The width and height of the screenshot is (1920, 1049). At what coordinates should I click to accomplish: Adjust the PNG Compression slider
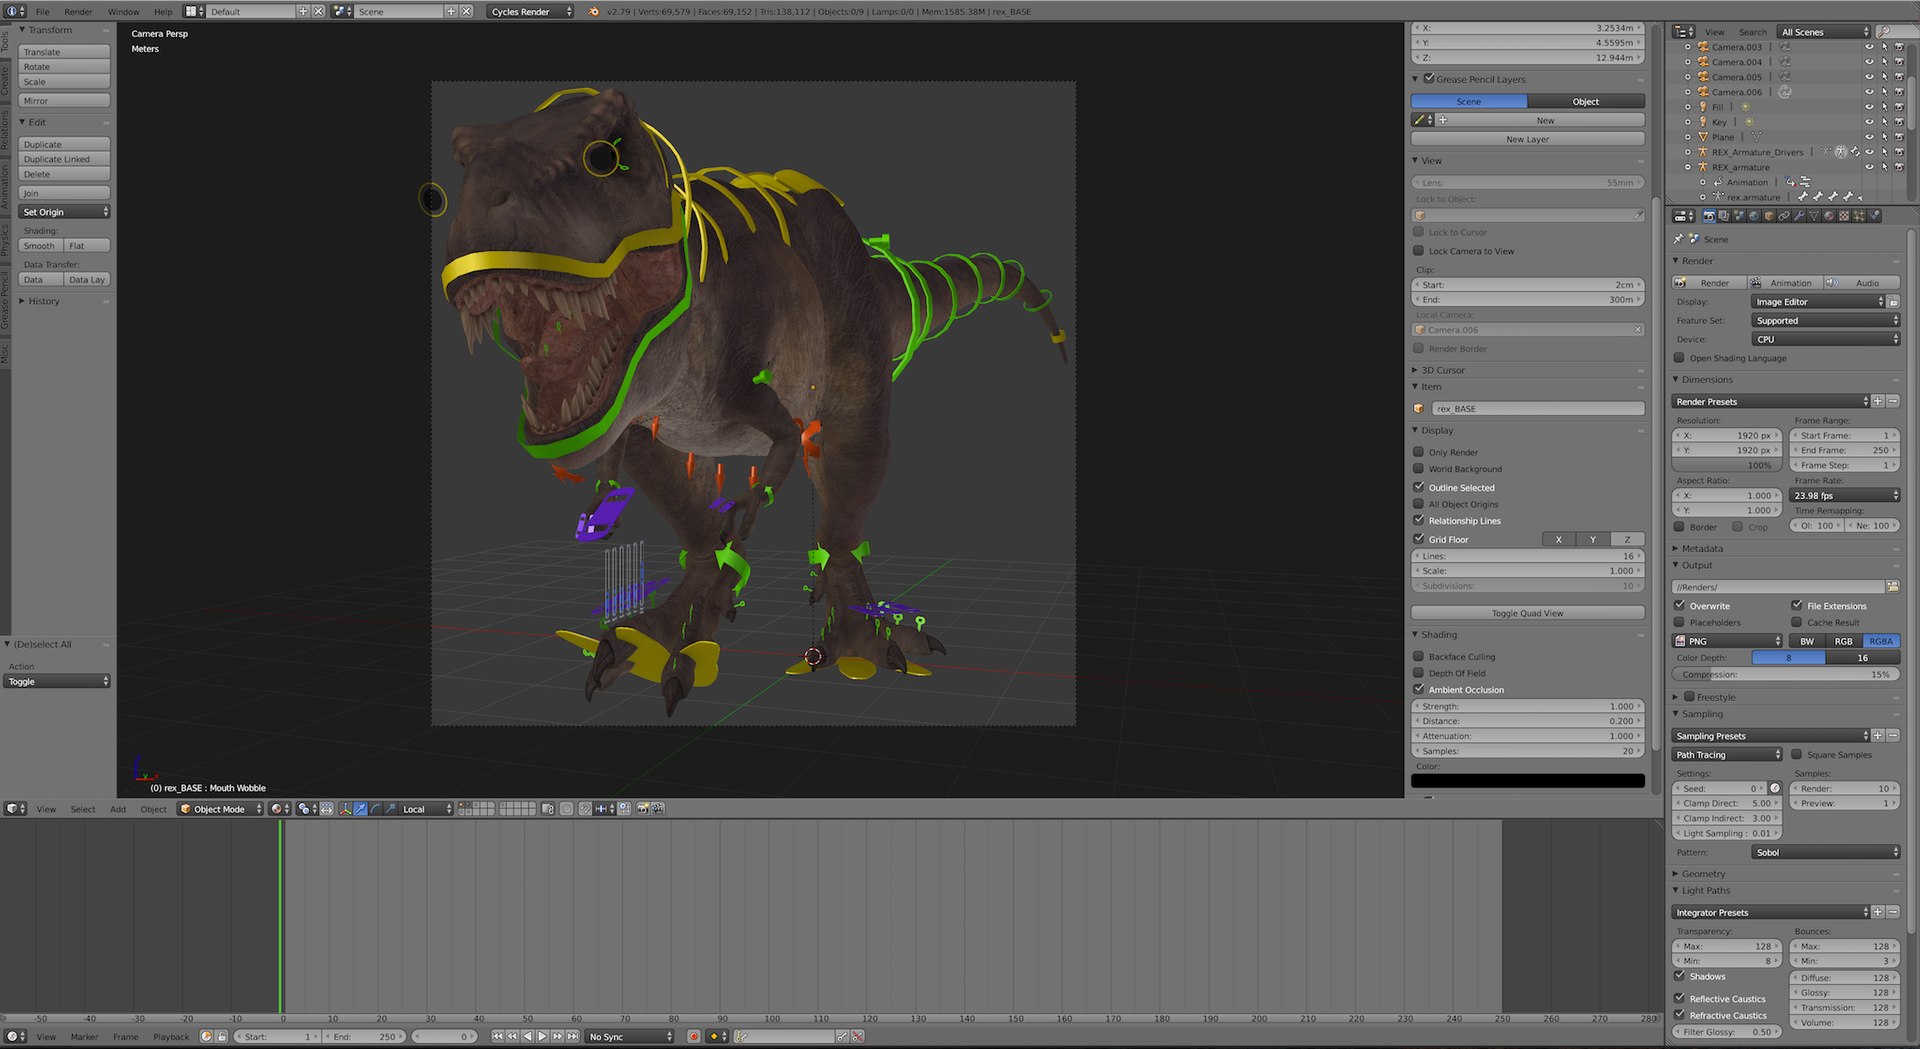click(x=1786, y=674)
